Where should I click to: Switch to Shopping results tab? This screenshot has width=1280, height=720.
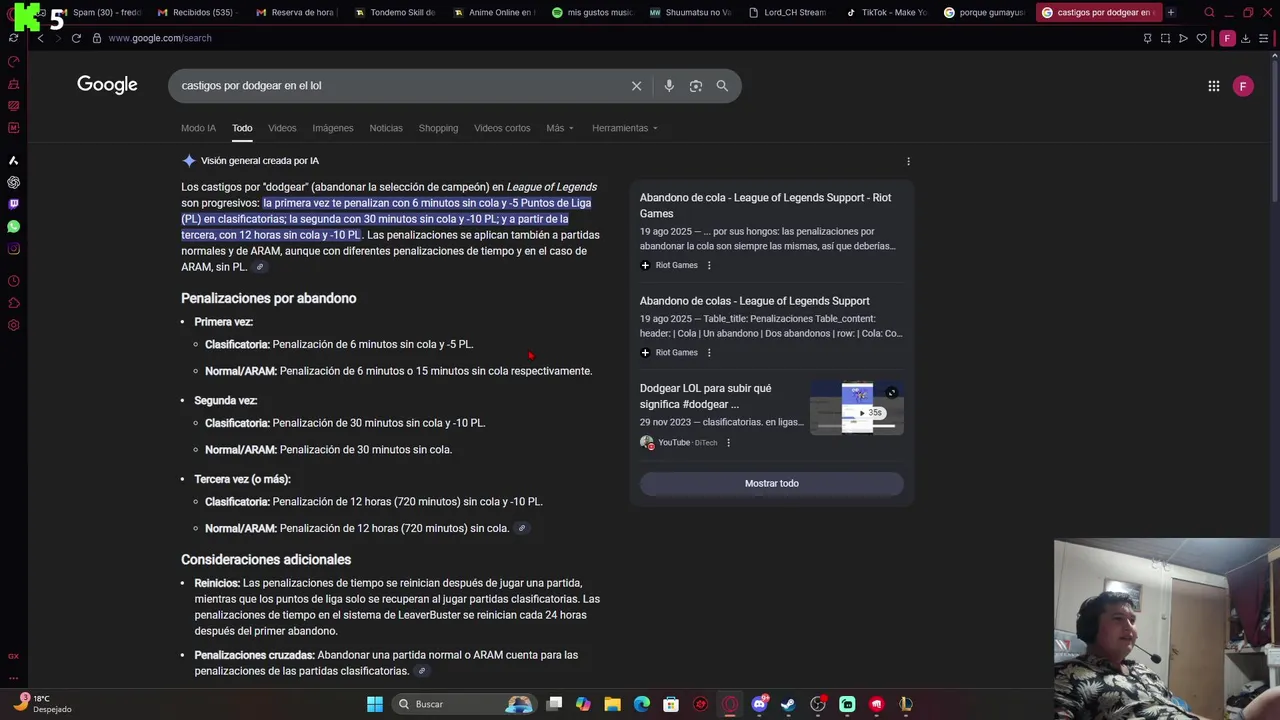(438, 128)
